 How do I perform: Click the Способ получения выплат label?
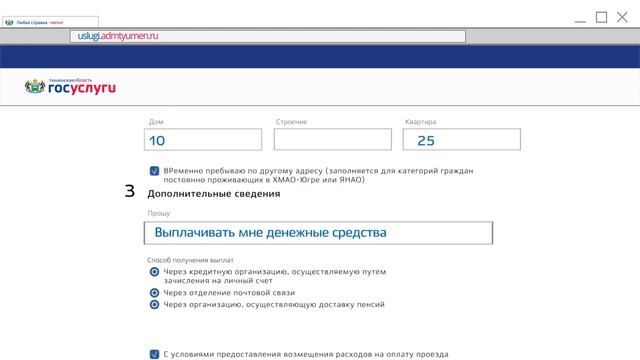(190, 260)
